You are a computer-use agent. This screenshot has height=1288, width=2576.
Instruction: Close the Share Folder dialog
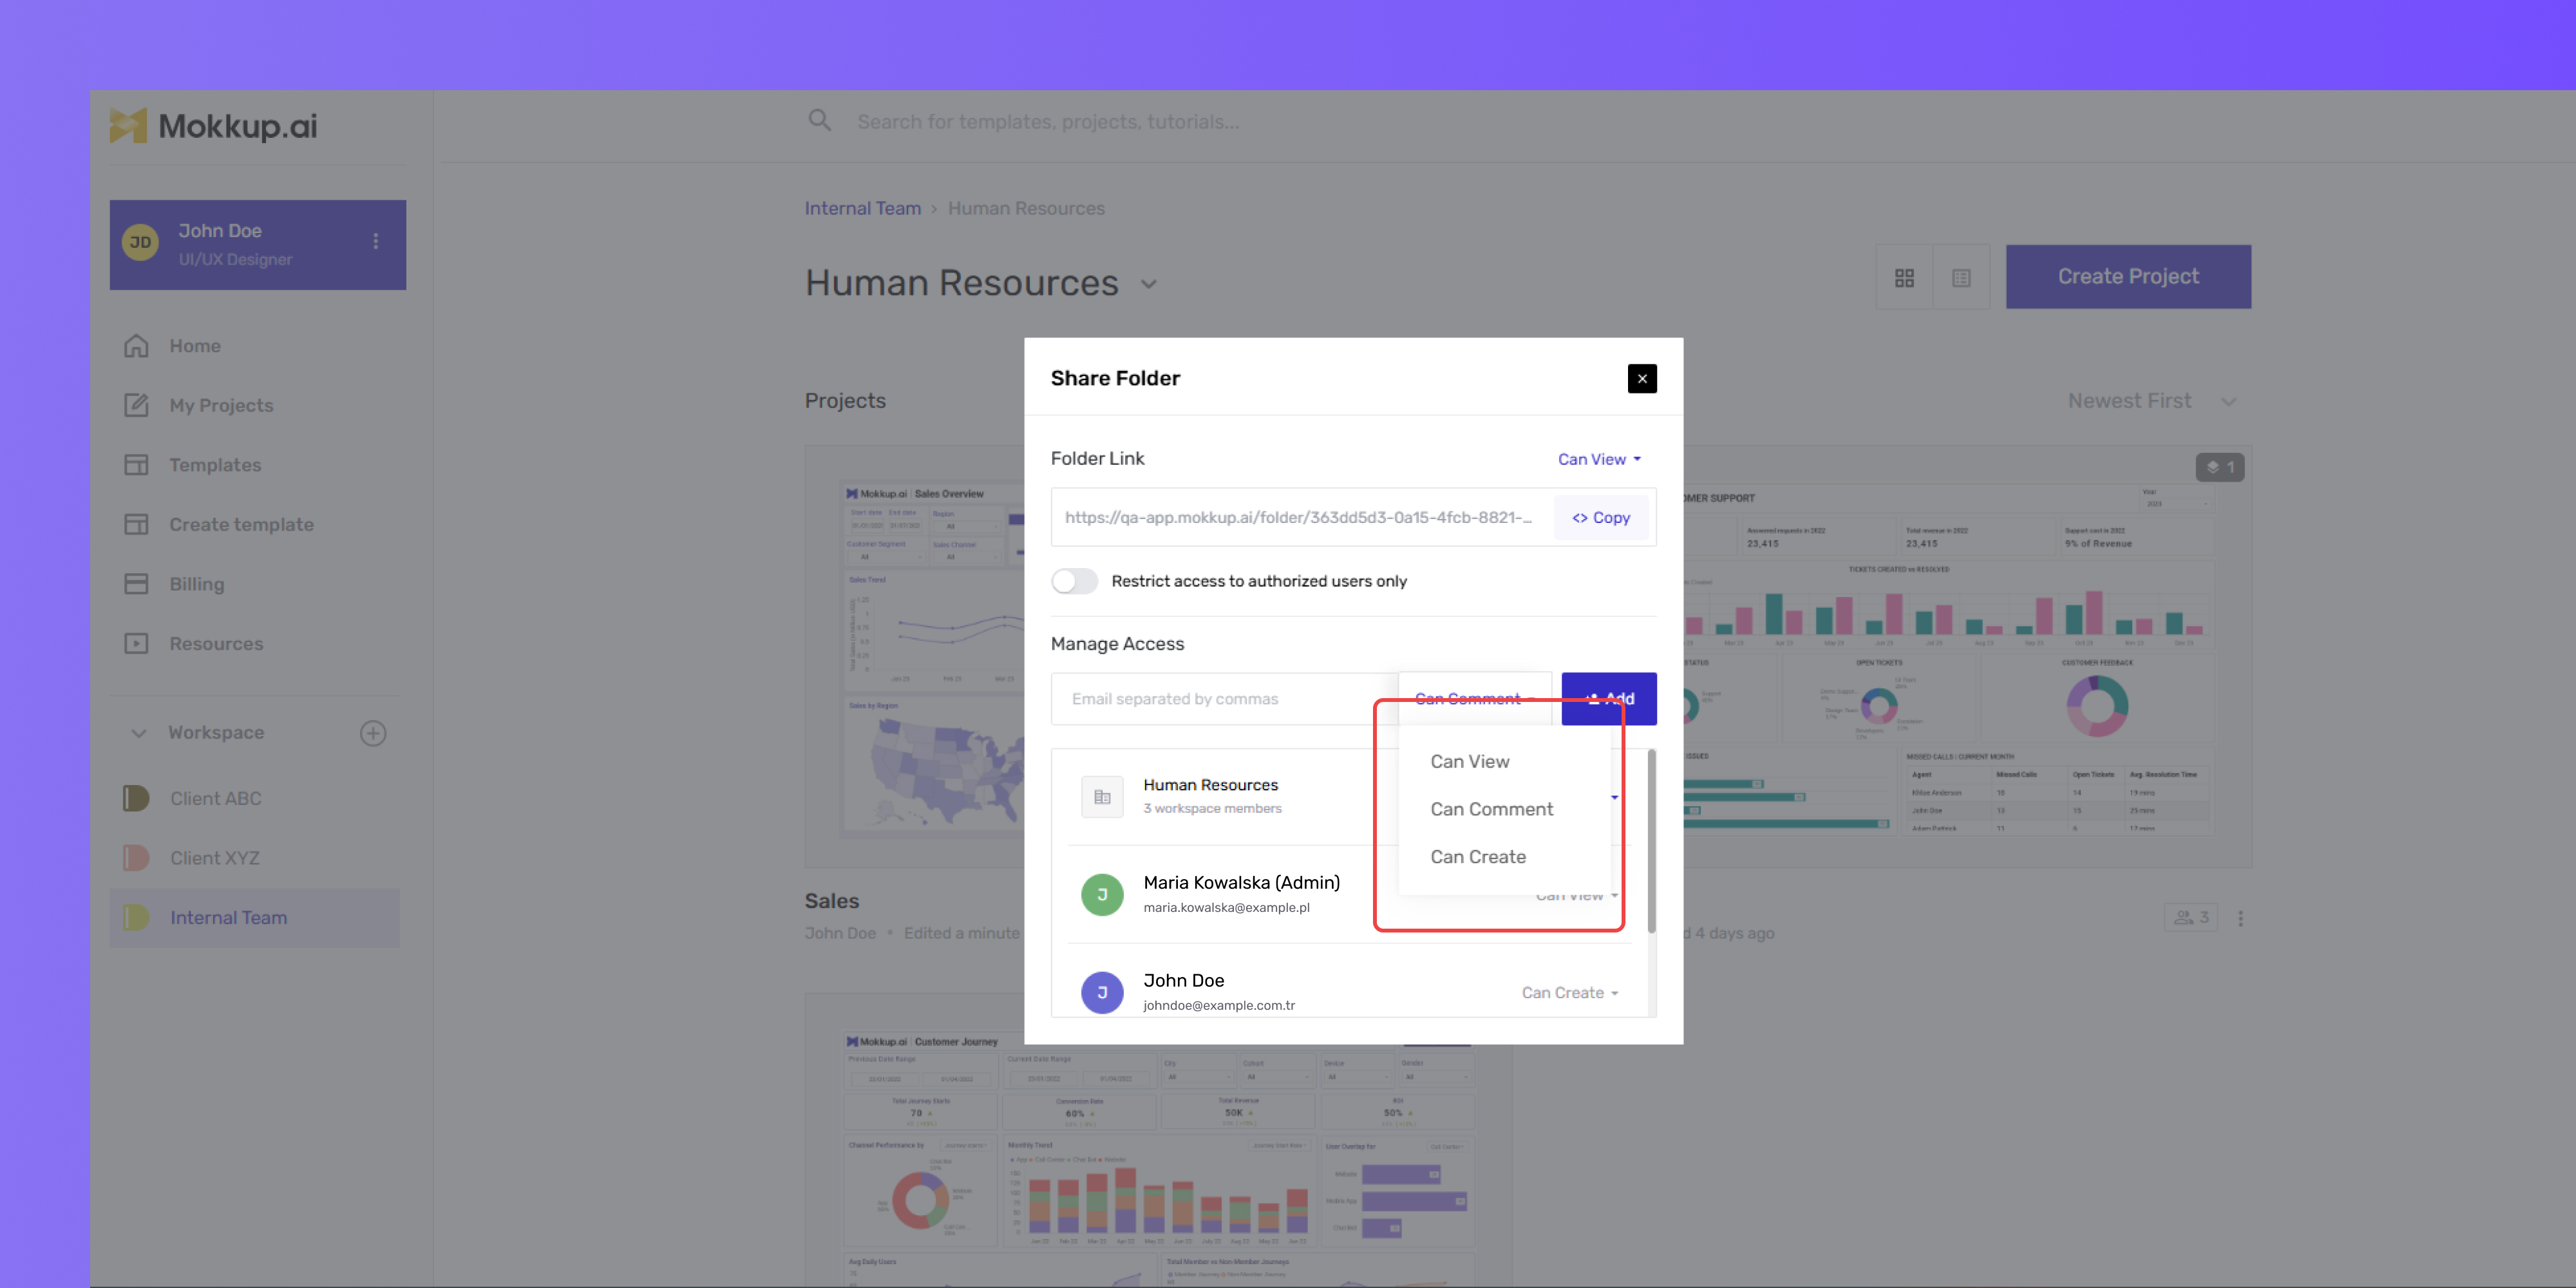point(1641,378)
